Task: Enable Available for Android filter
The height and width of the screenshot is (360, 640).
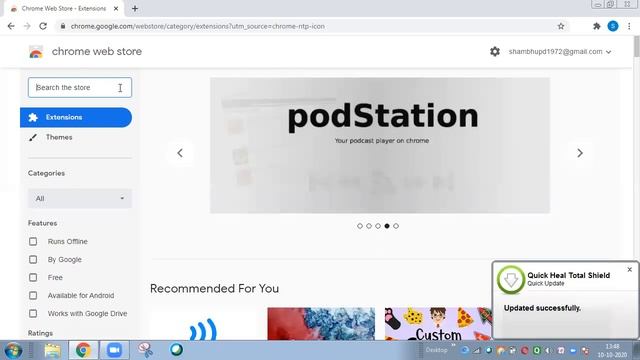Action: coord(33,296)
